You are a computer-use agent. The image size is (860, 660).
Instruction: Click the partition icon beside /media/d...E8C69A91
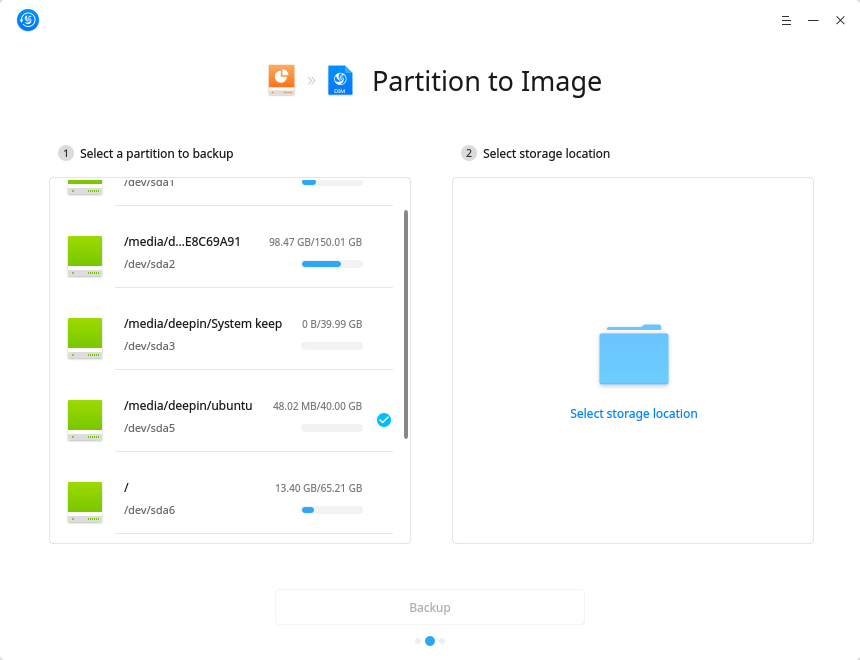[85, 255]
